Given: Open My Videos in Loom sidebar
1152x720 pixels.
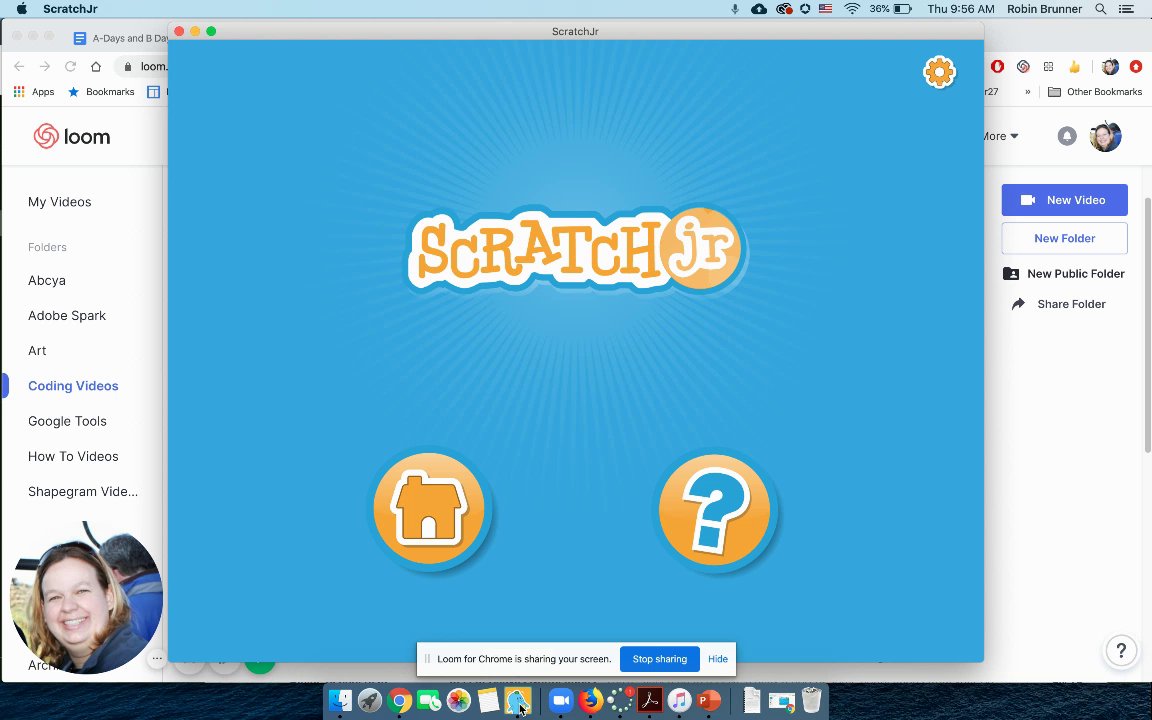Looking at the screenshot, I should [x=60, y=202].
